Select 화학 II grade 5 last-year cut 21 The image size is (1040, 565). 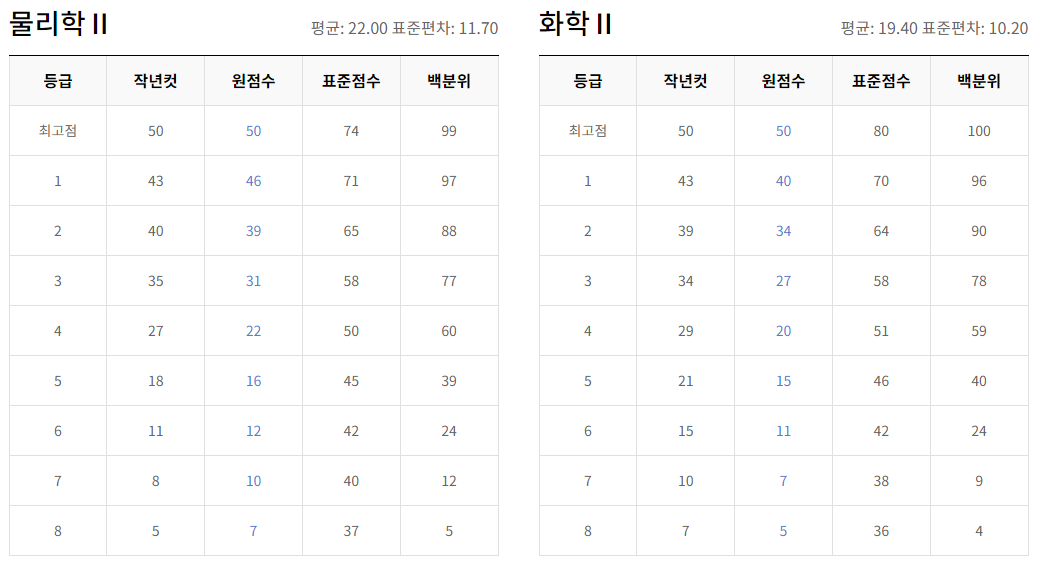click(686, 381)
